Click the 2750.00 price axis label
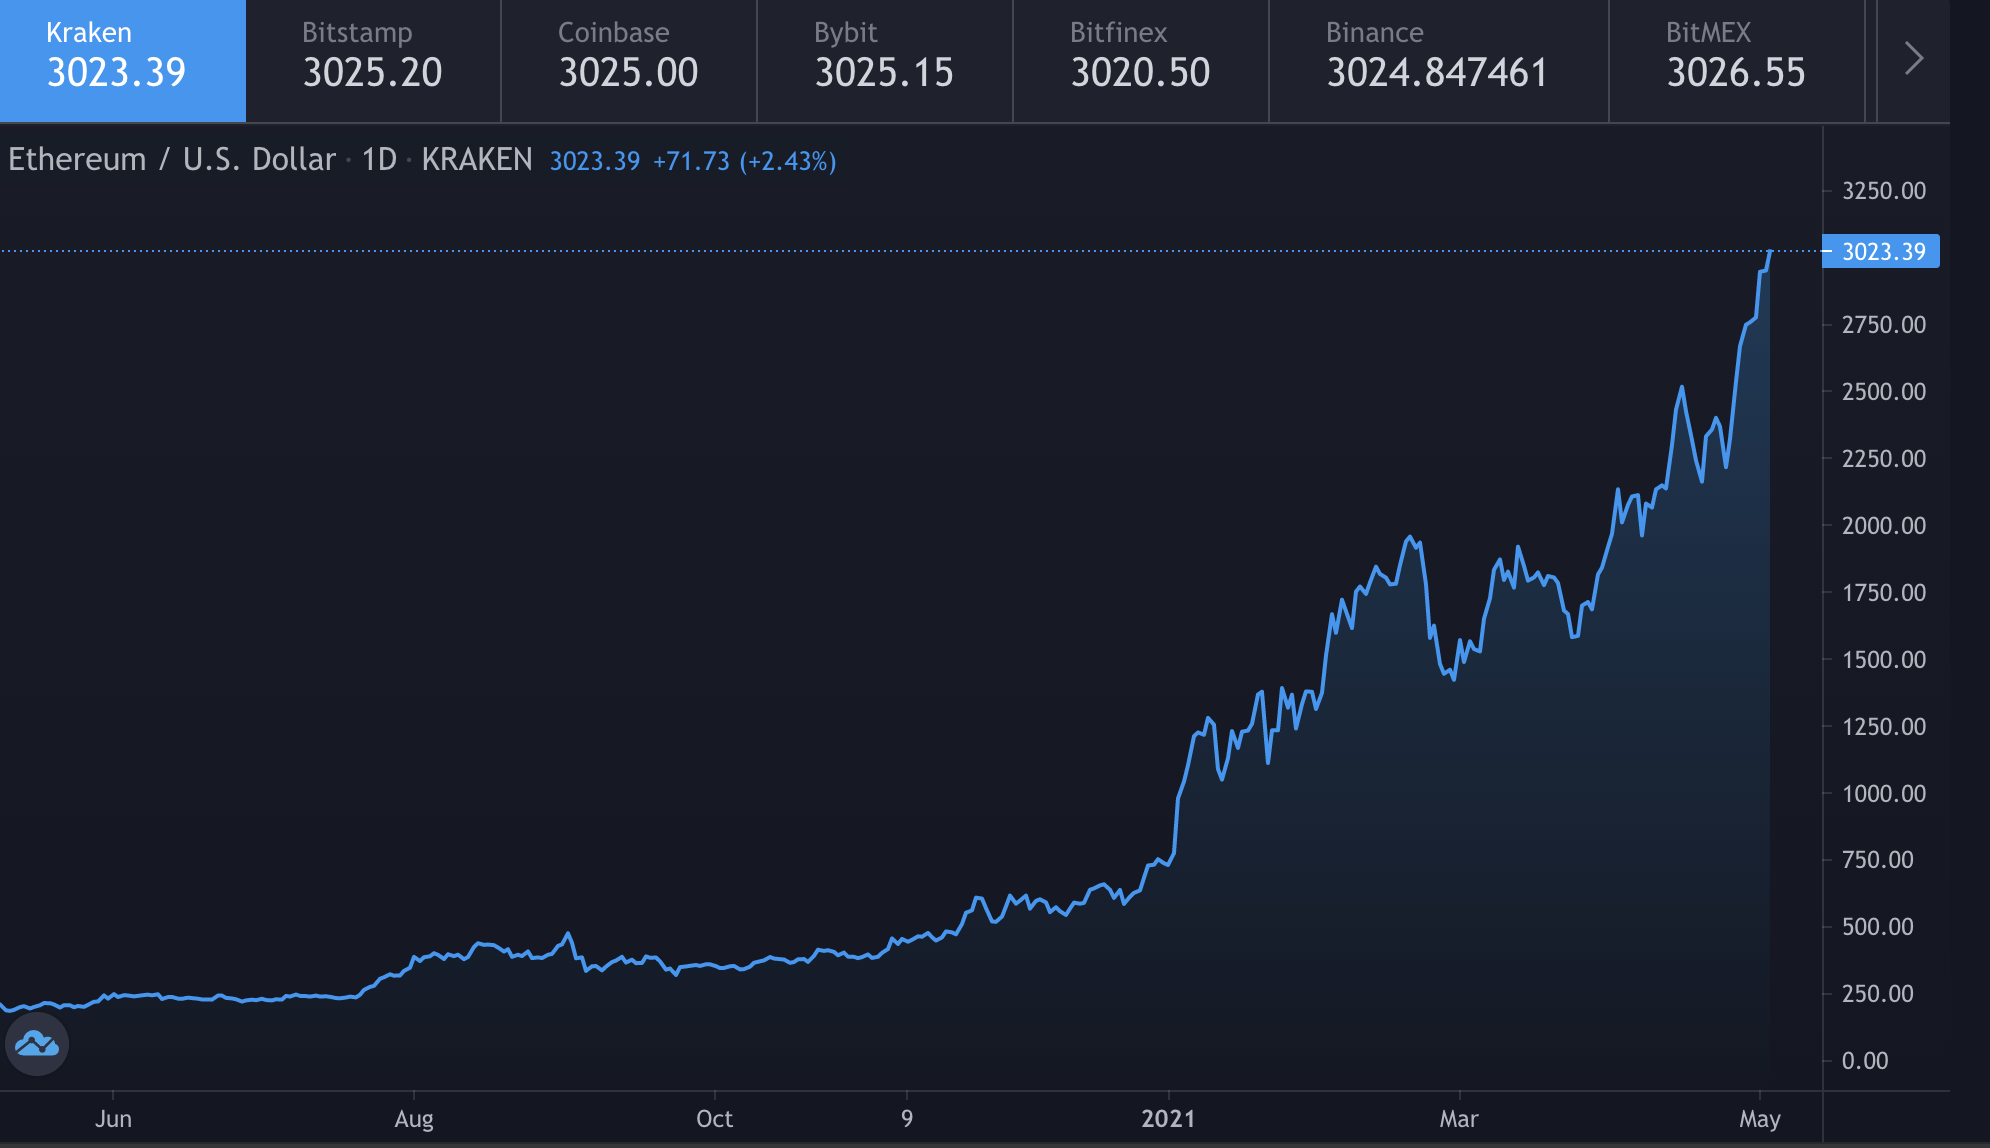The image size is (1990, 1148). pos(1884,324)
